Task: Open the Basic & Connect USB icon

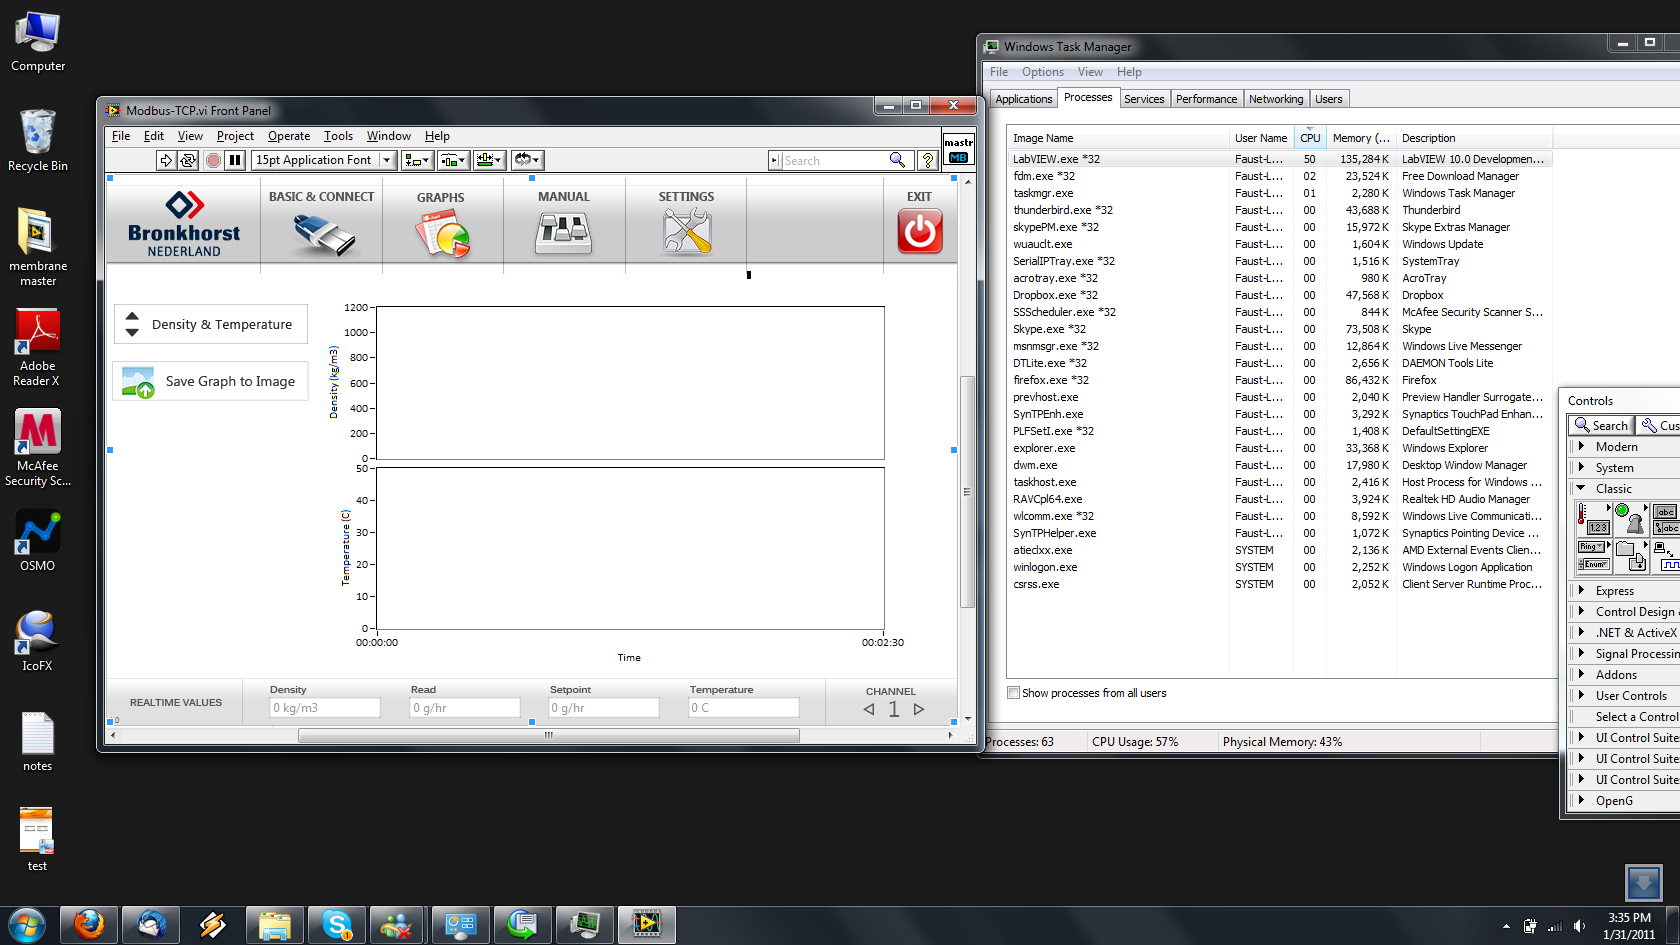Action: (323, 235)
